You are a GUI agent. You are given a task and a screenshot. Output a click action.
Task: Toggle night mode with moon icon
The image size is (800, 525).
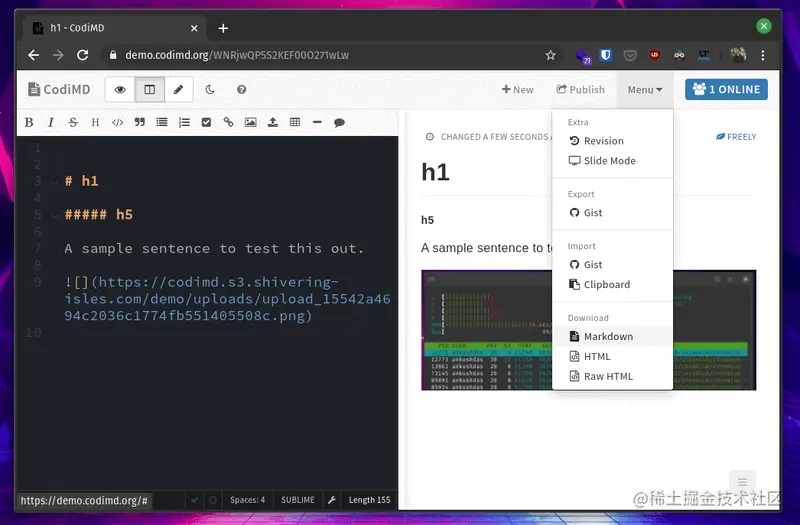click(x=210, y=90)
